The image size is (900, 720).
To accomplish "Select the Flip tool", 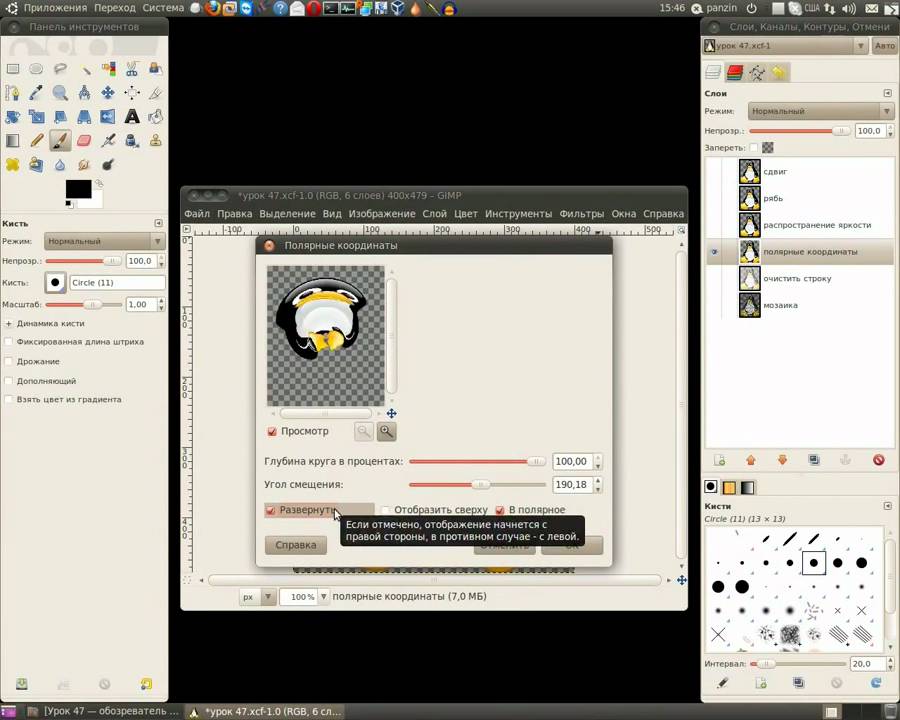I will pyautogui.click(x=108, y=117).
